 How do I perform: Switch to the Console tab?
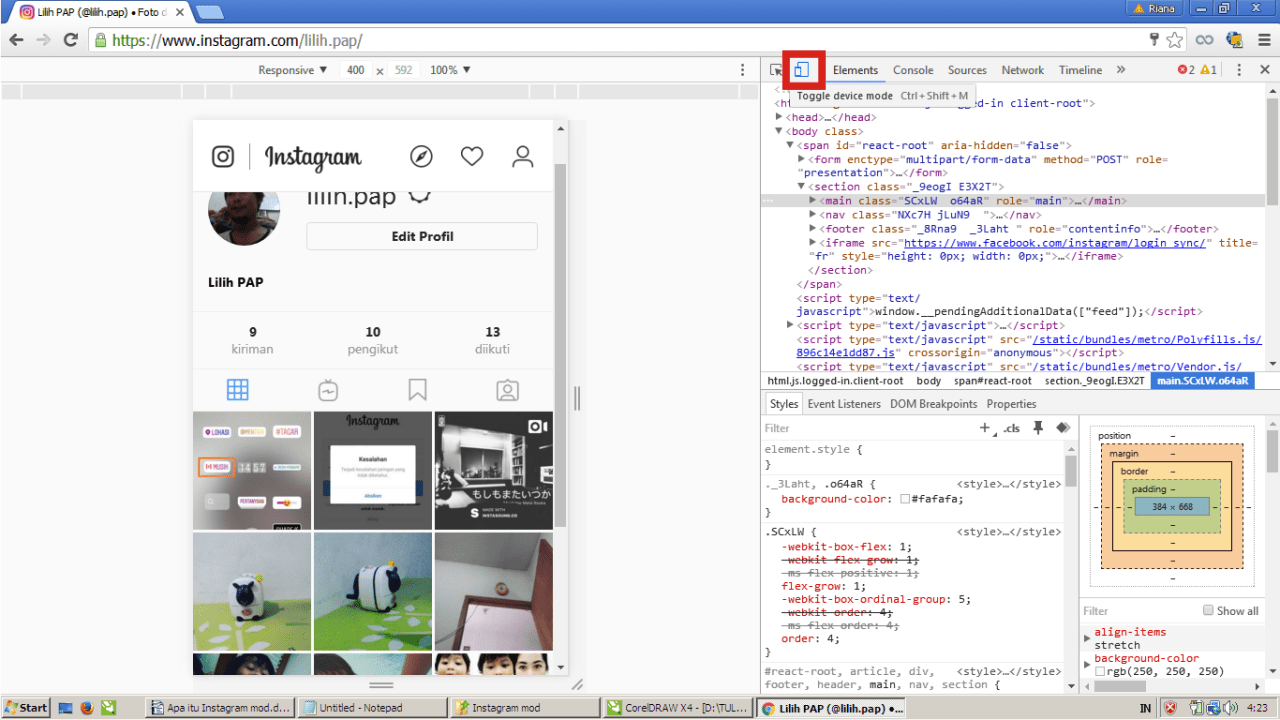pos(913,70)
